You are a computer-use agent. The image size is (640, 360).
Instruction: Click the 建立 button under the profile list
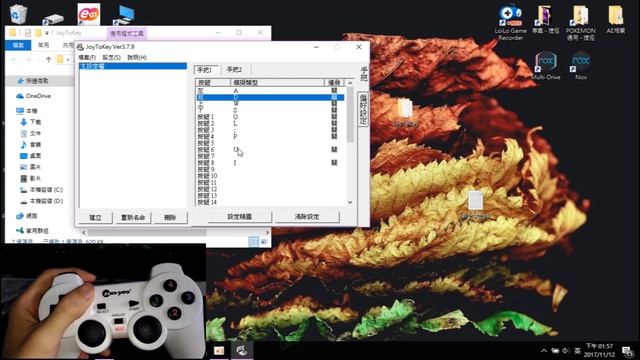point(96,218)
